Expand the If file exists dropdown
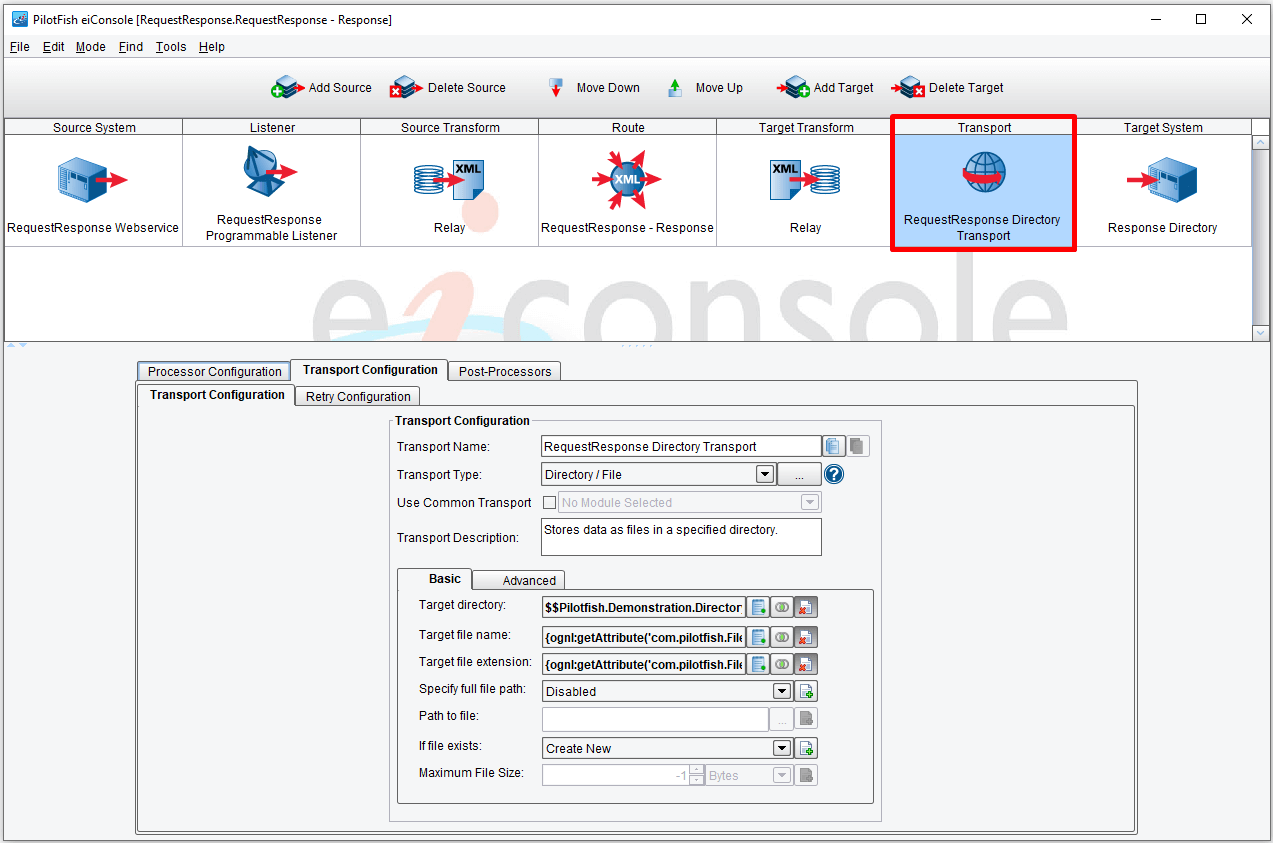Screen dimensions: 1273x843 pos(782,748)
